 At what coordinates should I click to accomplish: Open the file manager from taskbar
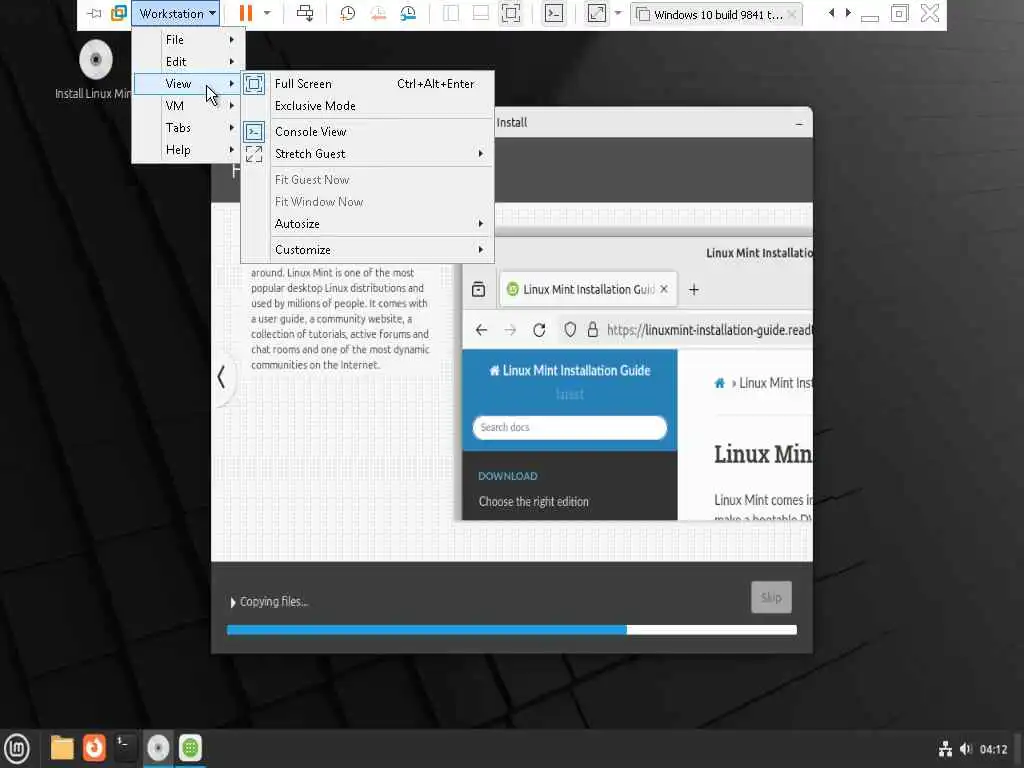point(62,748)
